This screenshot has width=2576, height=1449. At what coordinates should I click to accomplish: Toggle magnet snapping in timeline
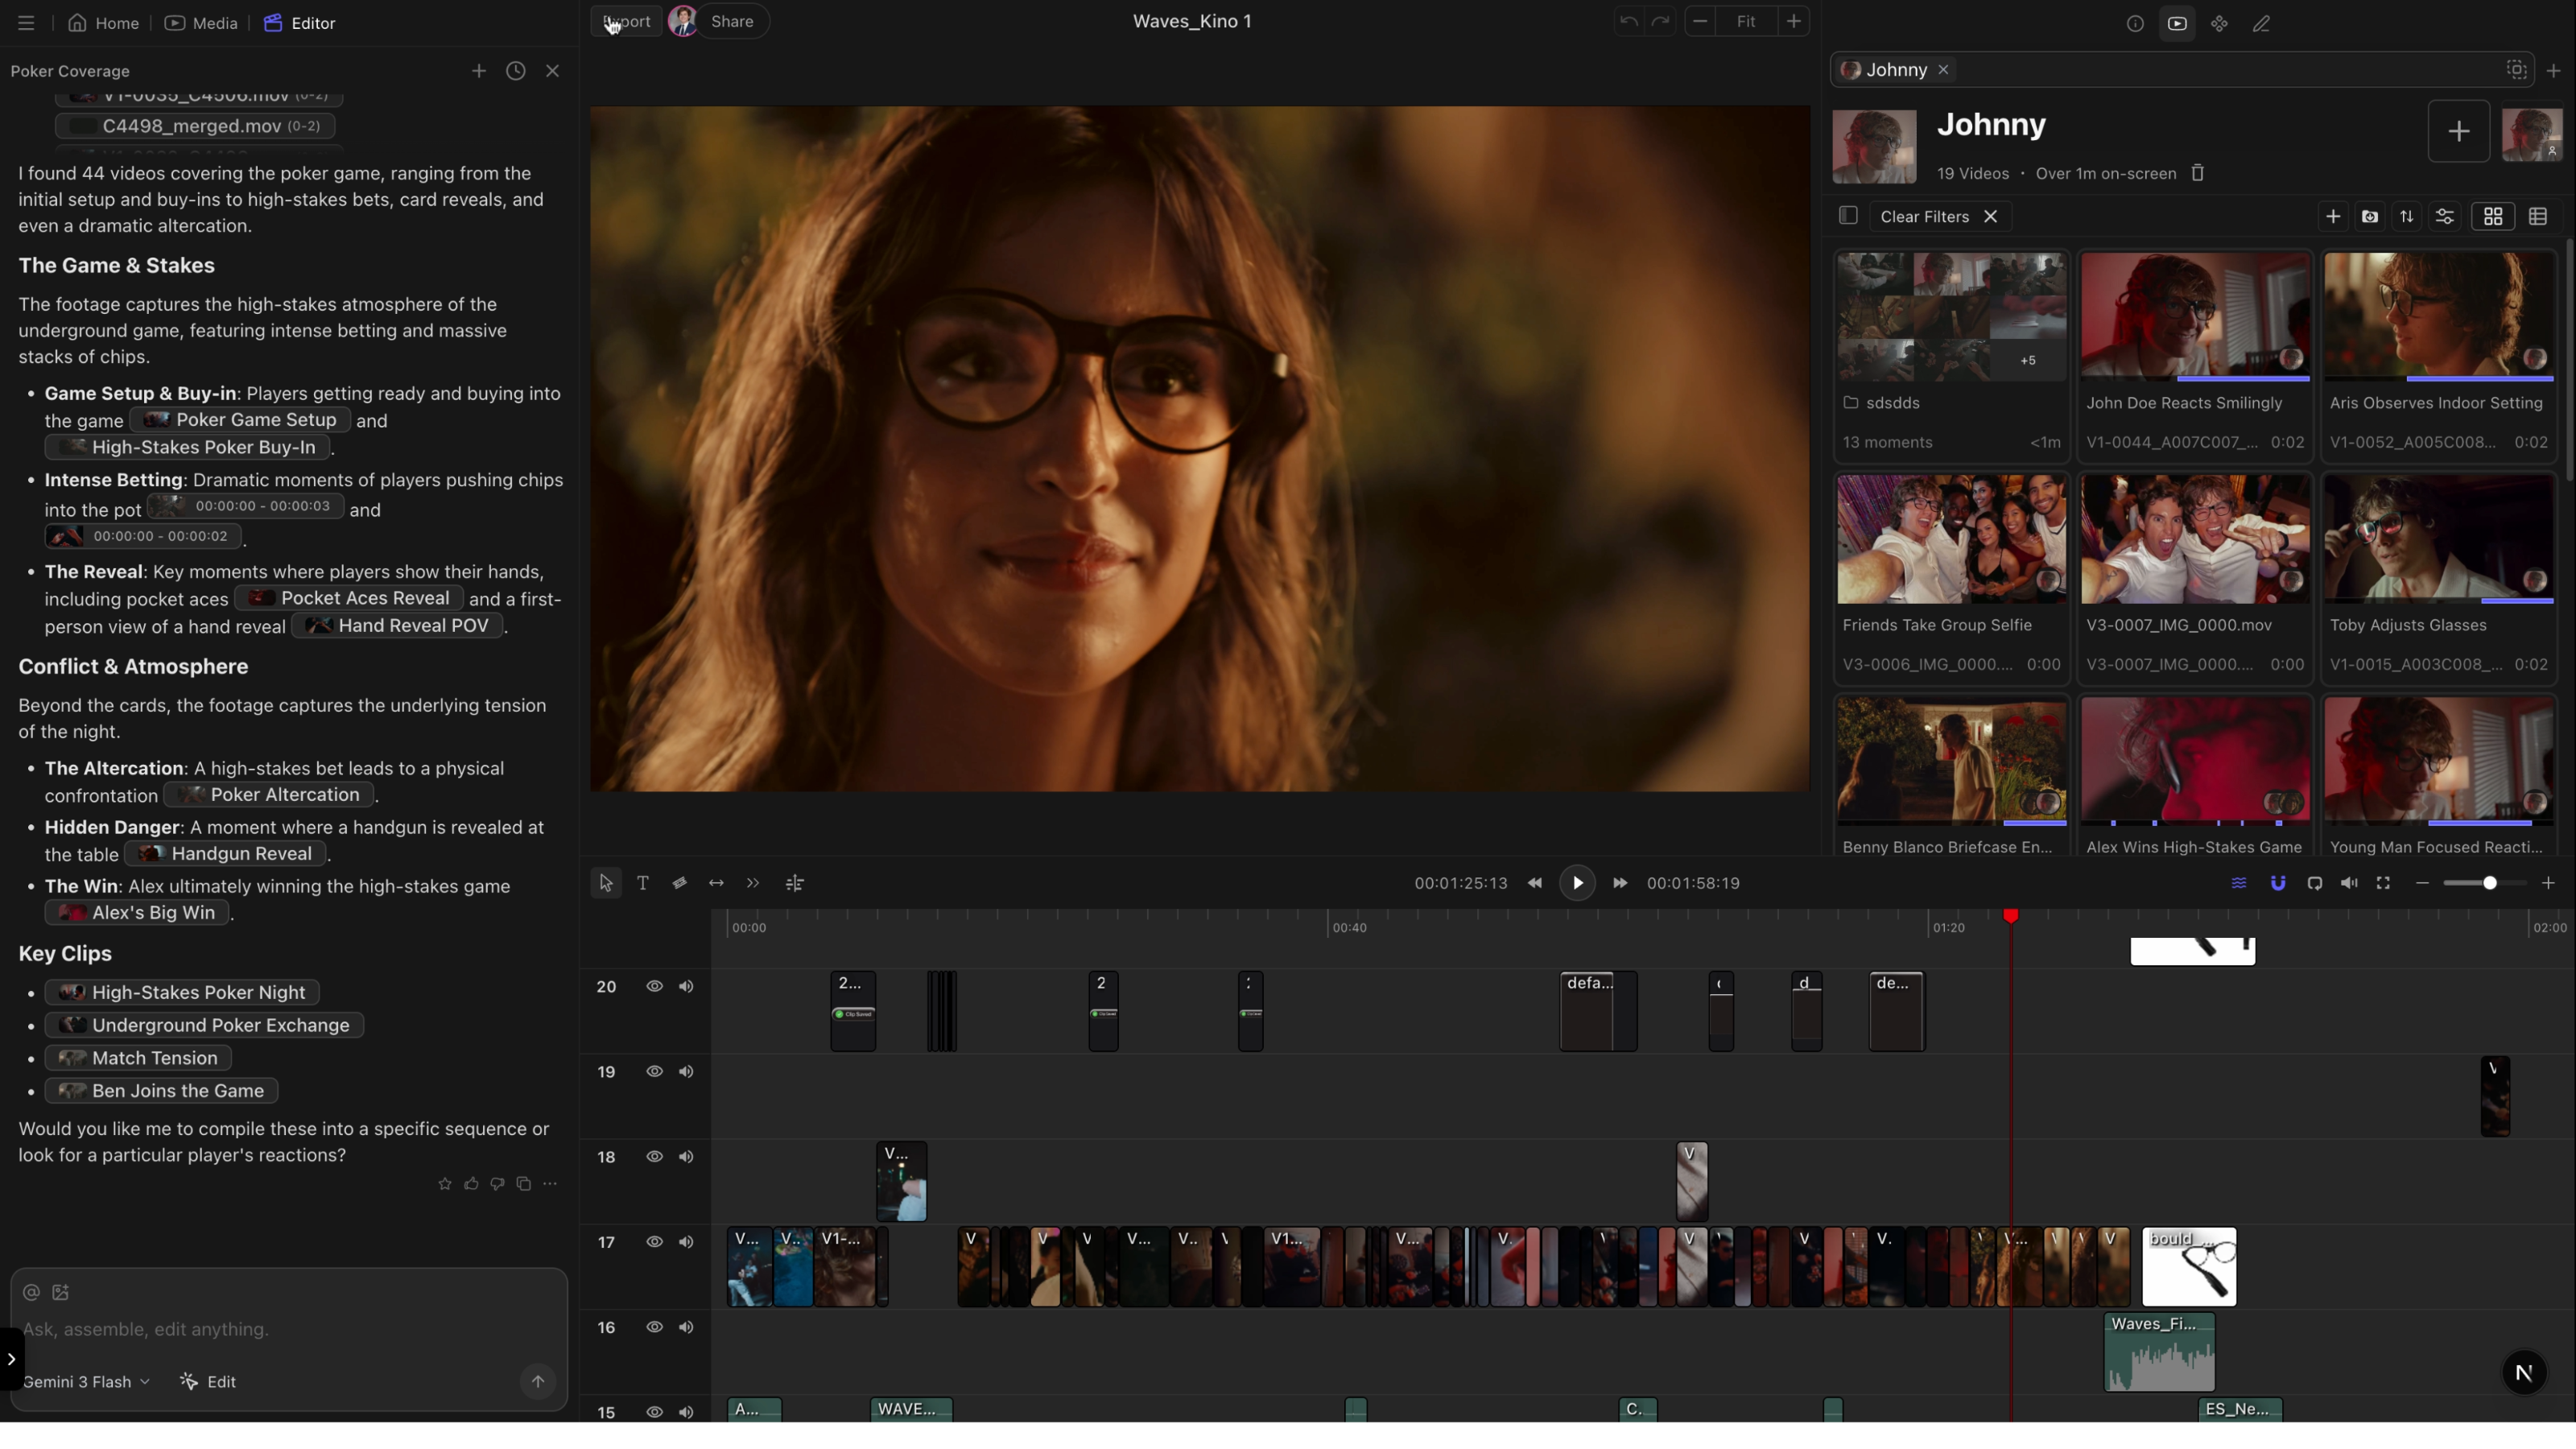pos(2278,883)
